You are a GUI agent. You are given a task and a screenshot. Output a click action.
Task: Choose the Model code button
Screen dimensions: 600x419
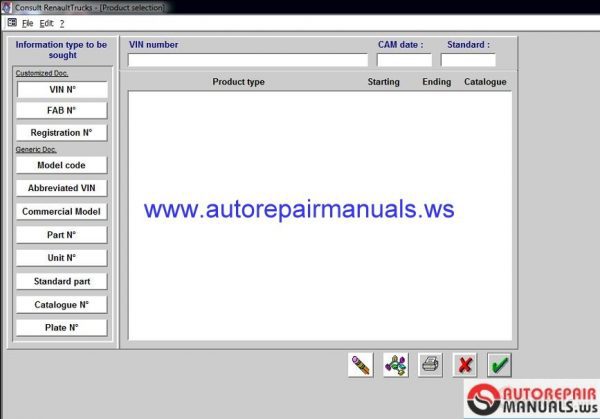click(62, 165)
